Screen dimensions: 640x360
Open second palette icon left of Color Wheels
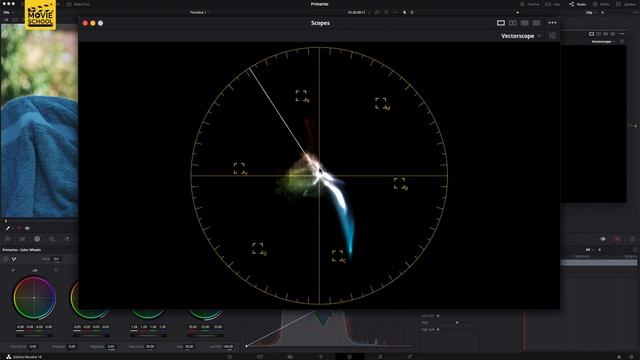click(x=22, y=239)
